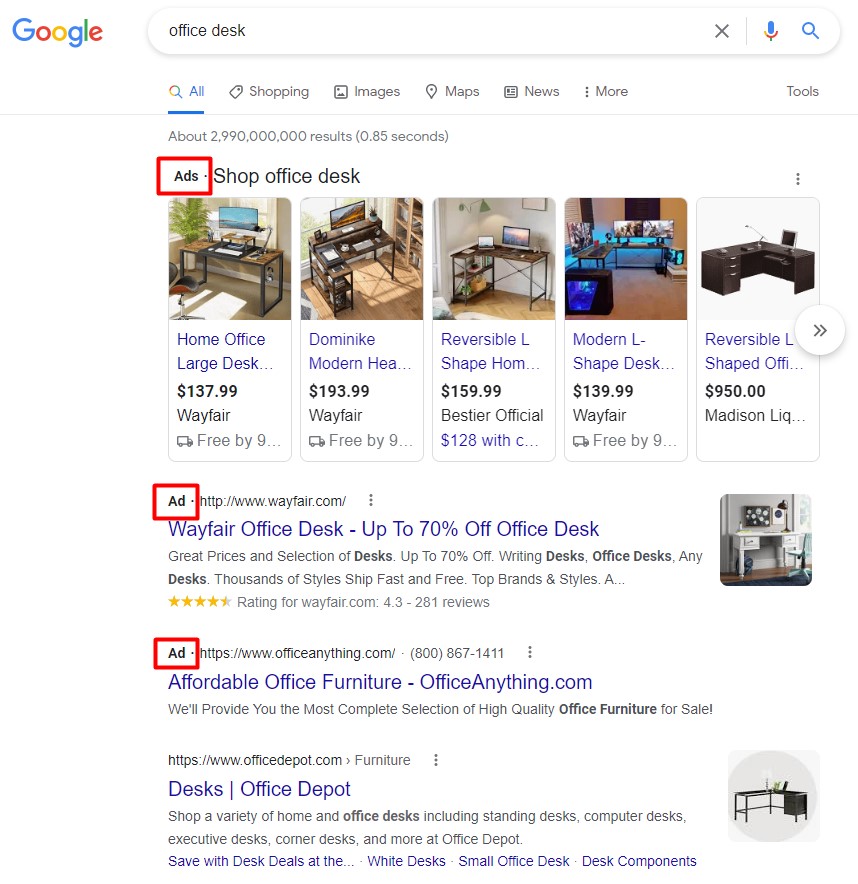The image size is (858, 884).
Task: Advance shopping carousel with double-arrow button
Action: click(x=820, y=330)
